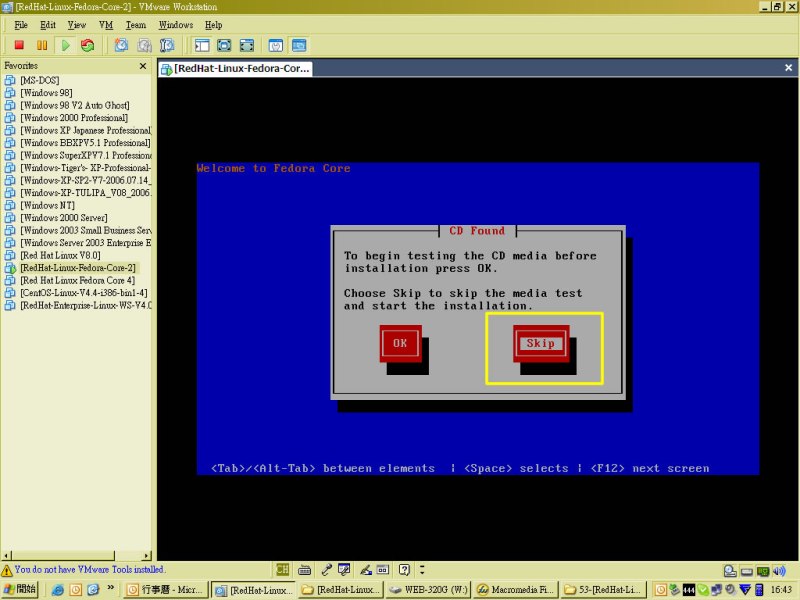Select [Windows 2003 Small Business Server] favorite
Image resolution: width=800 pixels, height=600 pixels.
pyautogui.click(x=85, y=230)
